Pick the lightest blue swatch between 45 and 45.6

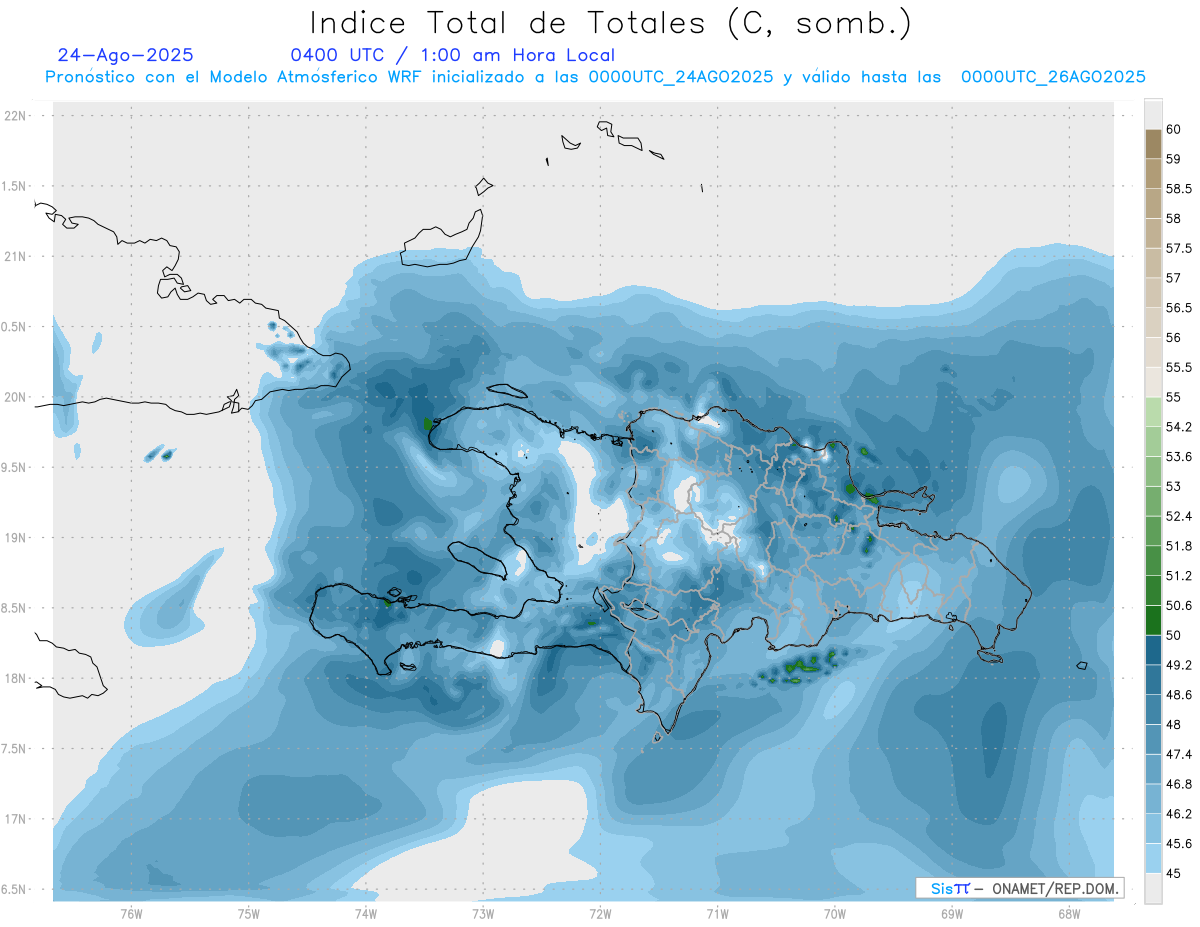(x=1153, y=858)
